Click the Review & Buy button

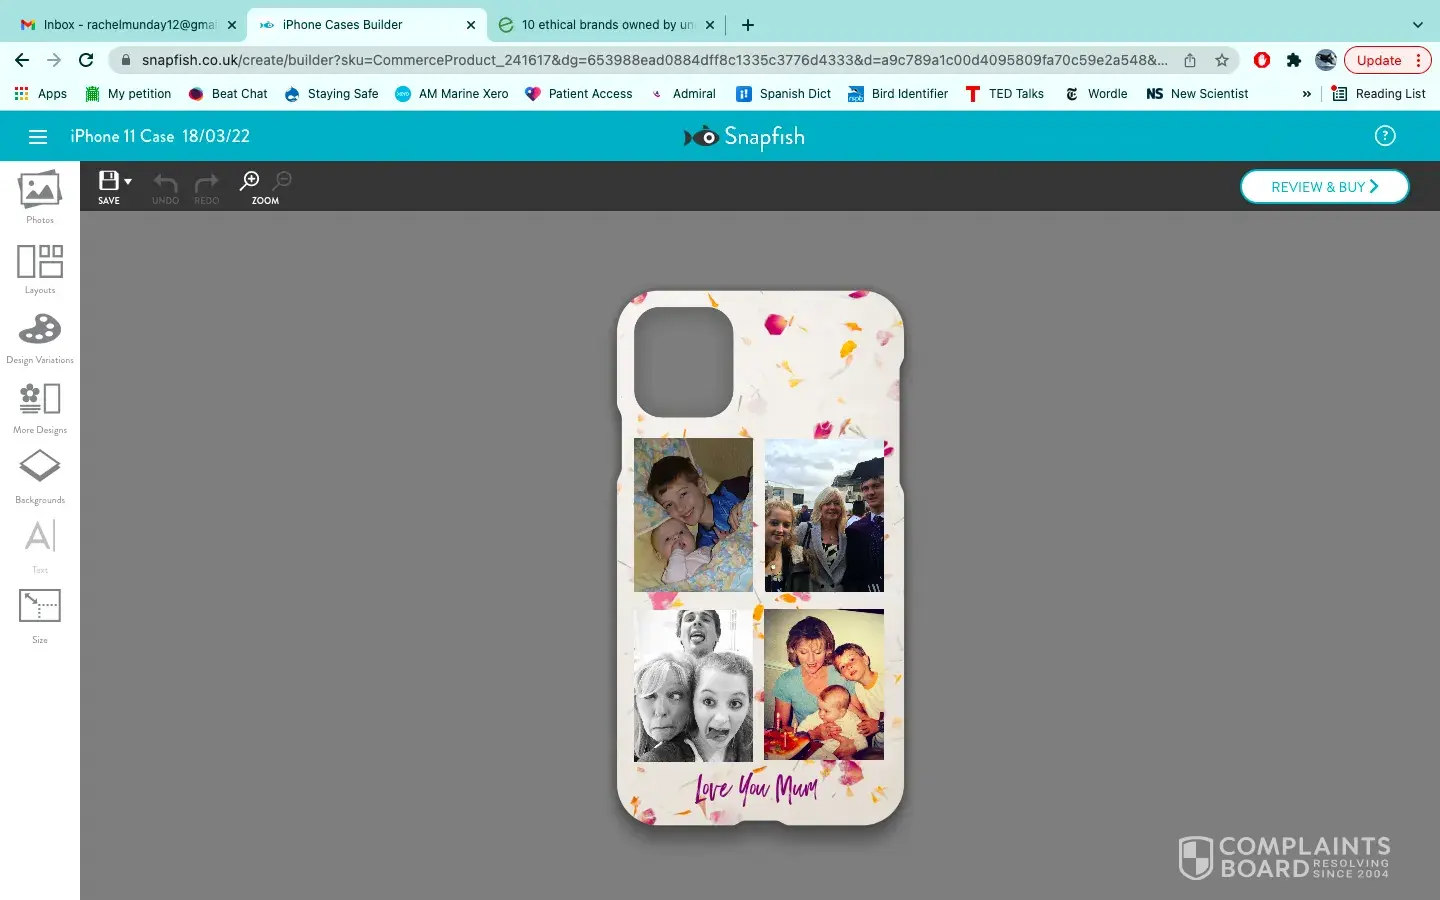1325,187
